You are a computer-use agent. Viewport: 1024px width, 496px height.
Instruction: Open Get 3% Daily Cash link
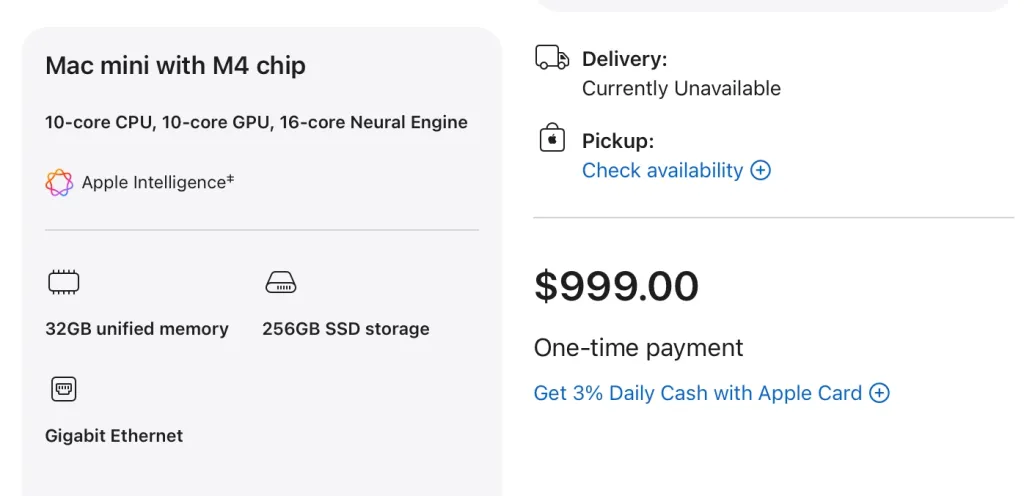click(697, 393)
